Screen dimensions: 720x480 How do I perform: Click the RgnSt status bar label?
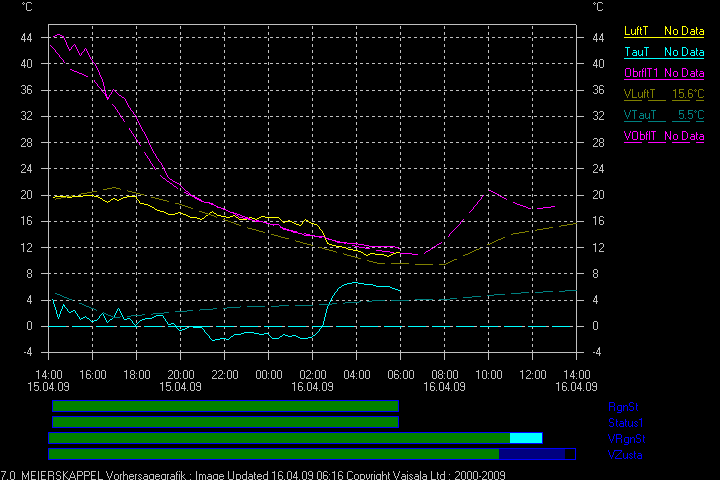625,407
